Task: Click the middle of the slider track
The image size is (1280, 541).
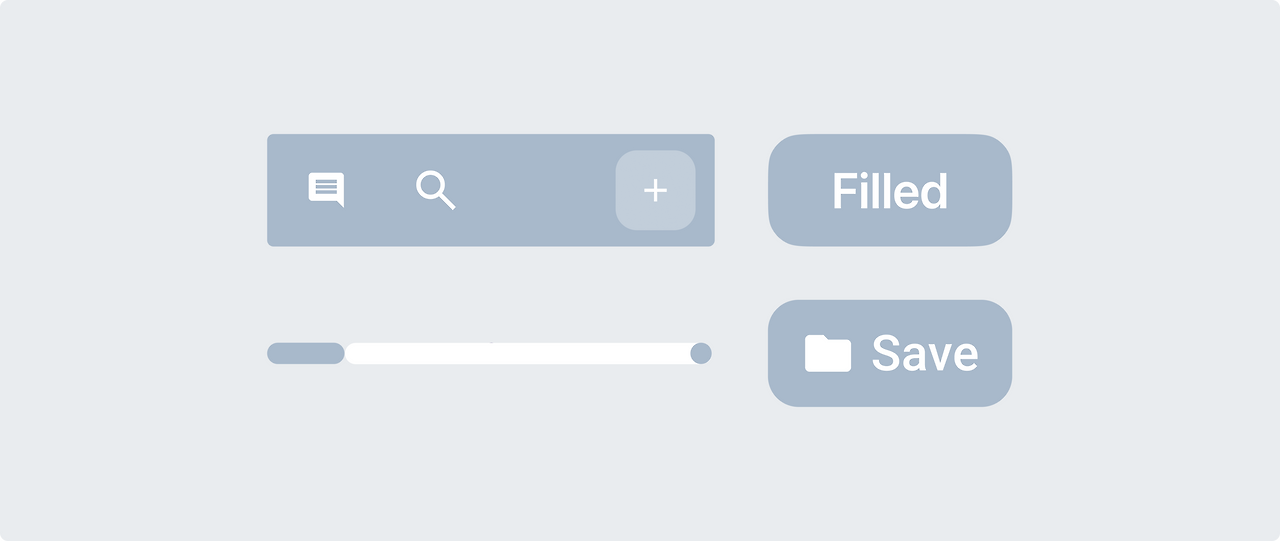Action: click(x=490, y=353)
